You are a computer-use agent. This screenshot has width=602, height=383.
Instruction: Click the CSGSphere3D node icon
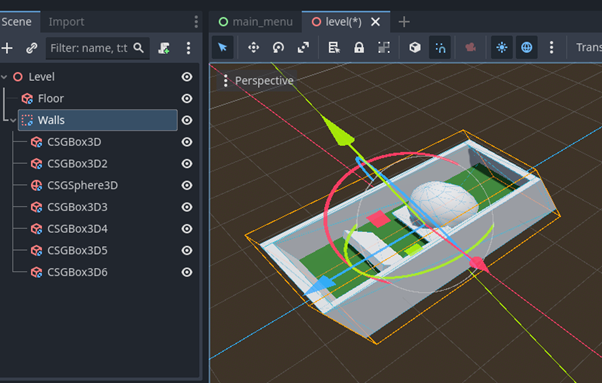(x=36, y=185)
